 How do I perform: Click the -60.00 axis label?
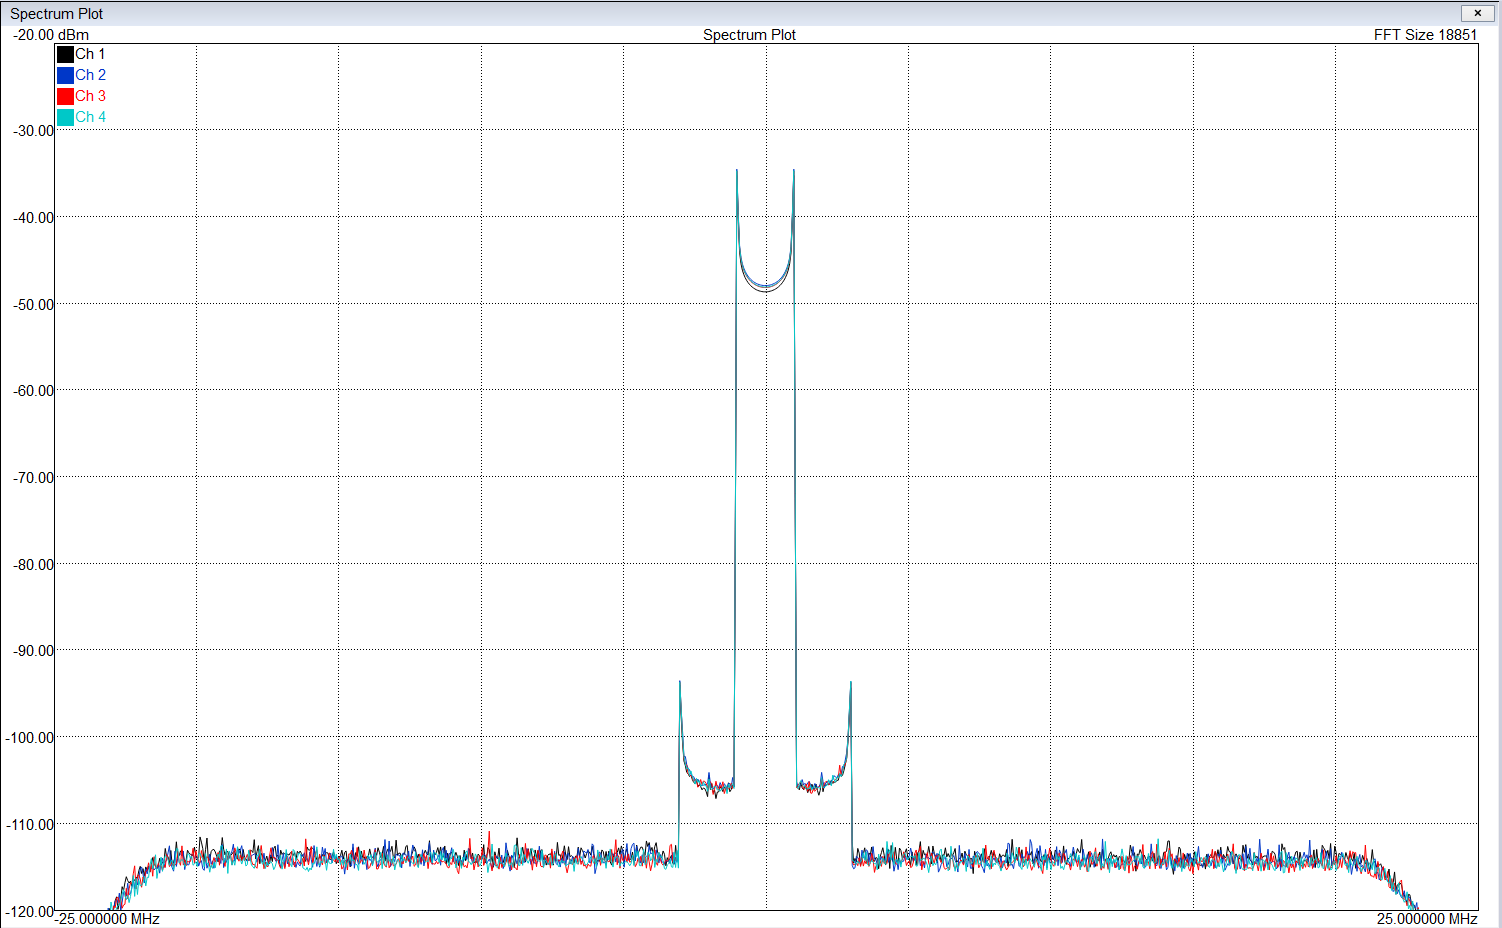[x=33, y=391]
